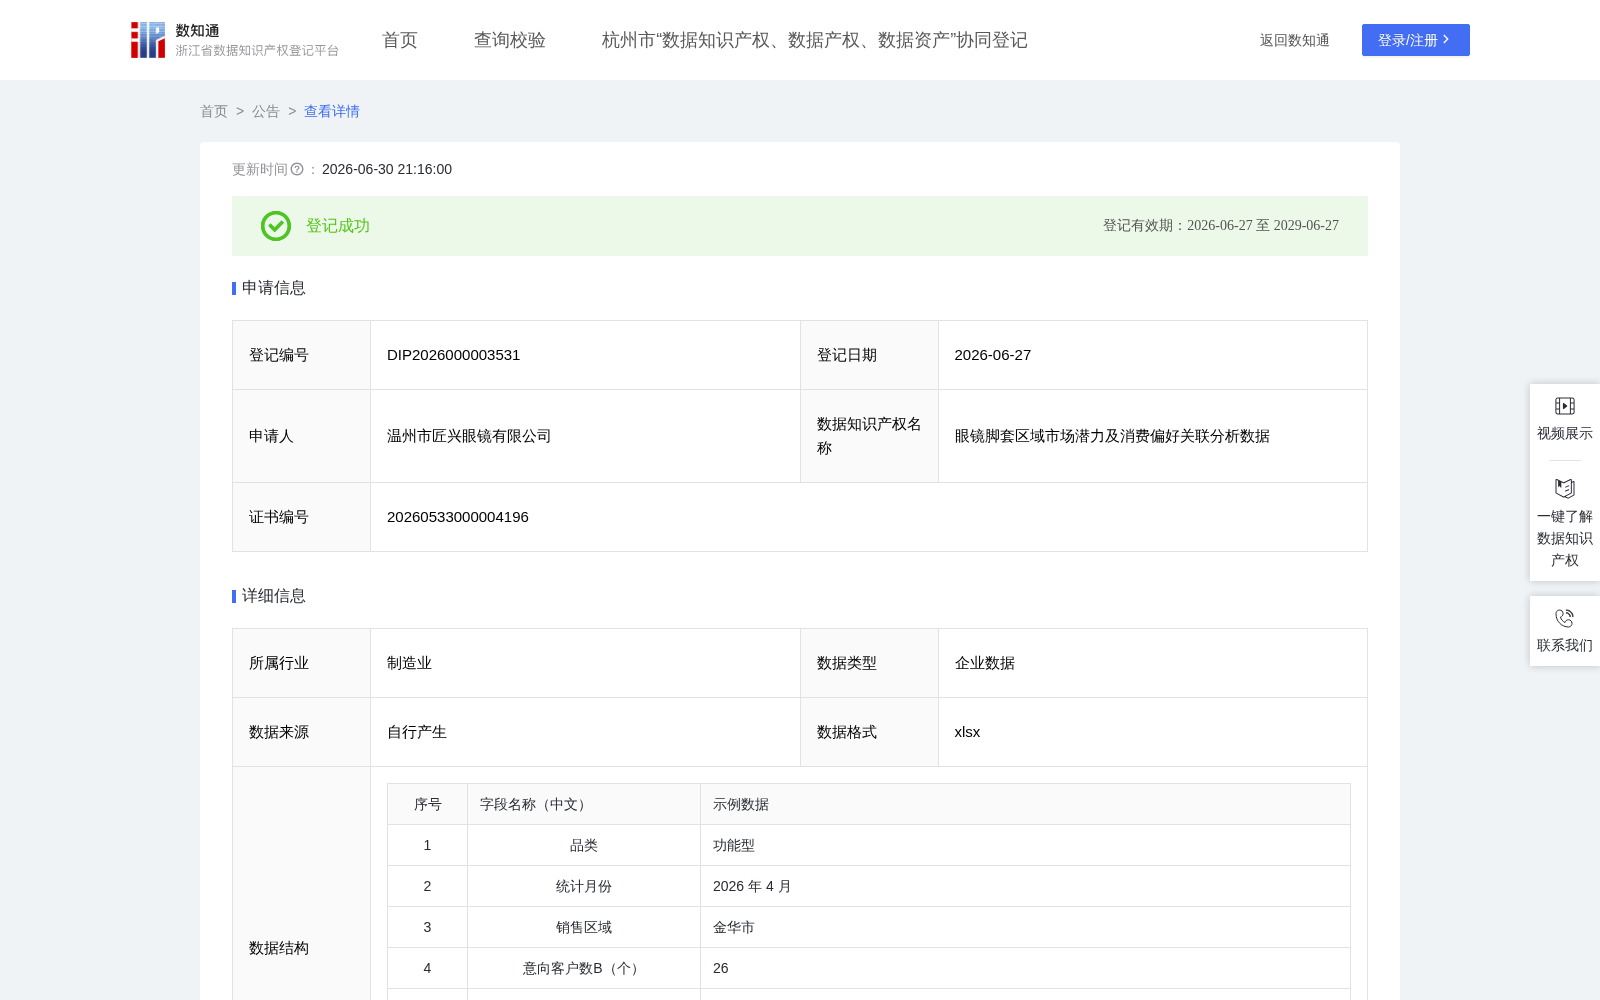This screenshot has height=1000, width=1600.
Task: Select the certificate number 20260533000004196
Action: point(458,517)
